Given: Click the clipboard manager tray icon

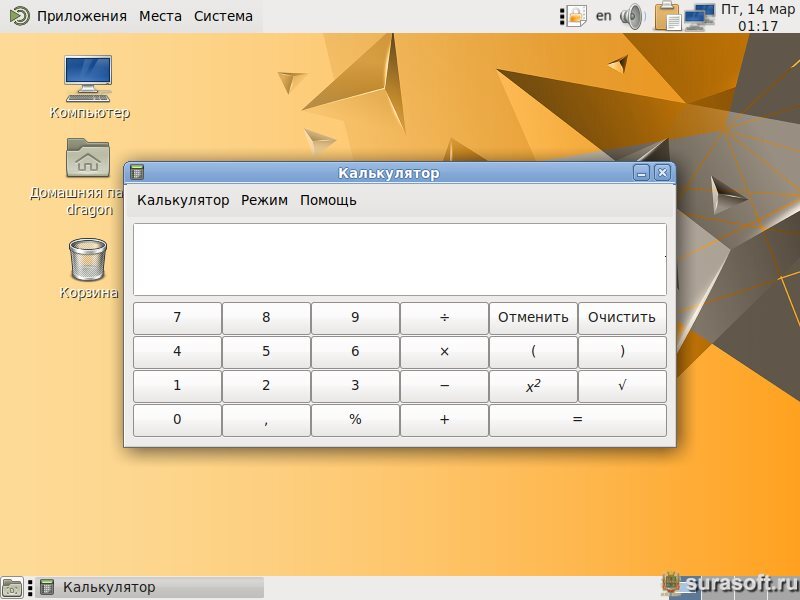Looking at the screenshot, I should tap(668, 16).
